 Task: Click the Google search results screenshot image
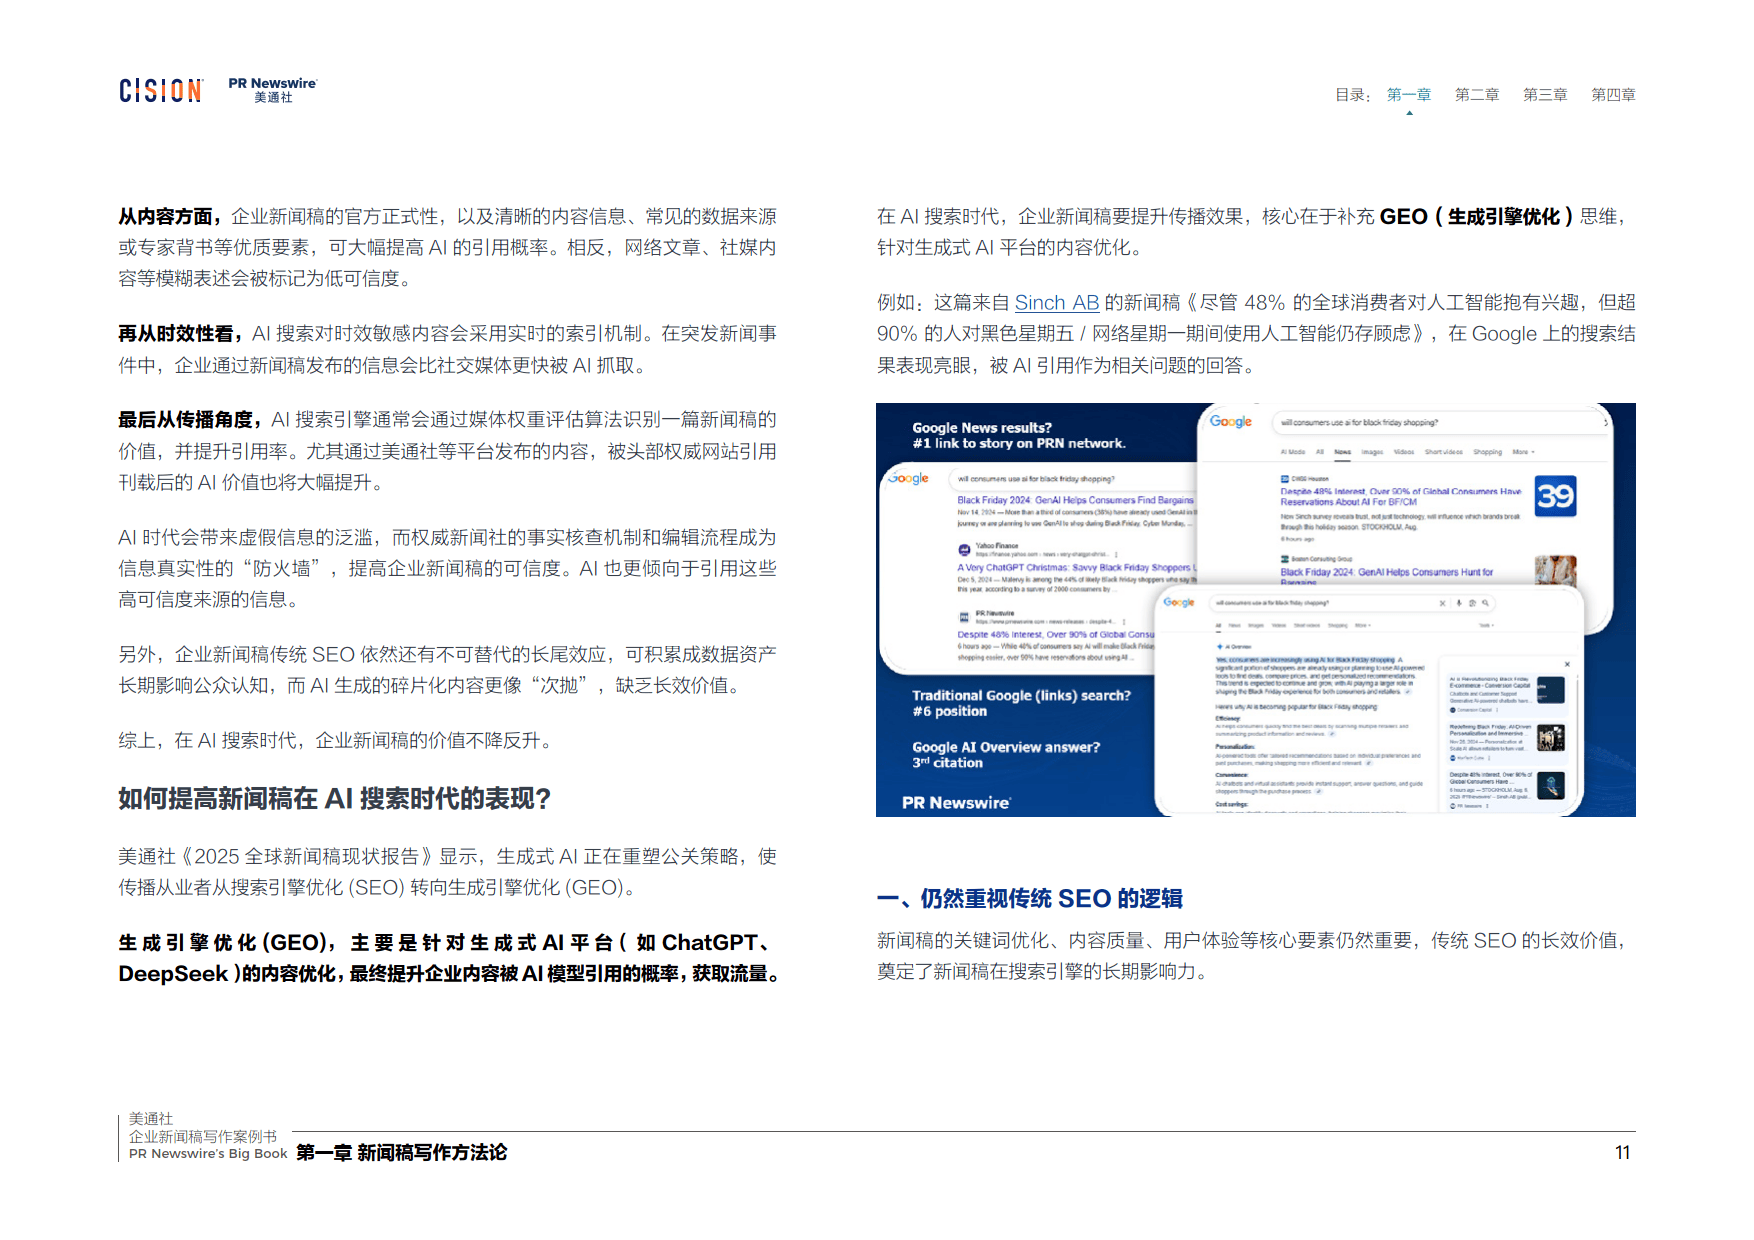[x=1256, y=610]
